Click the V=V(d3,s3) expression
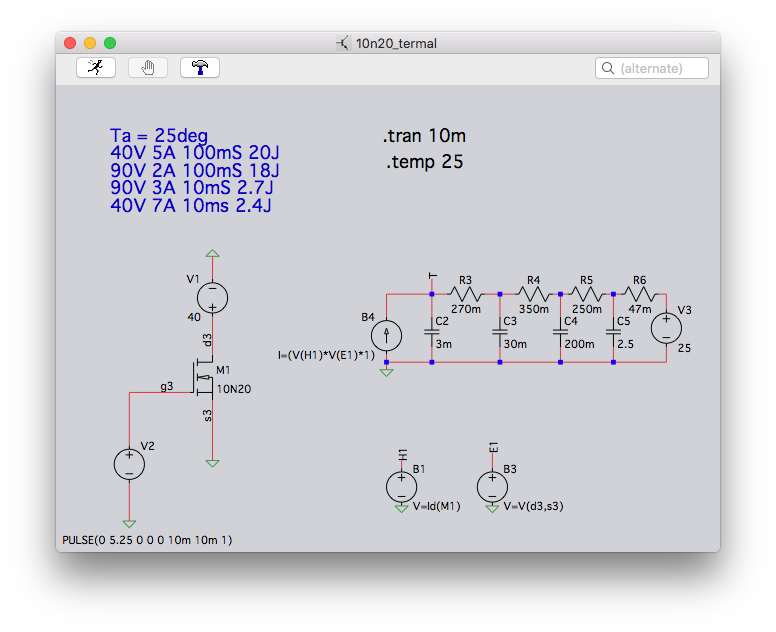776x632 pixels. click(534, 506)
